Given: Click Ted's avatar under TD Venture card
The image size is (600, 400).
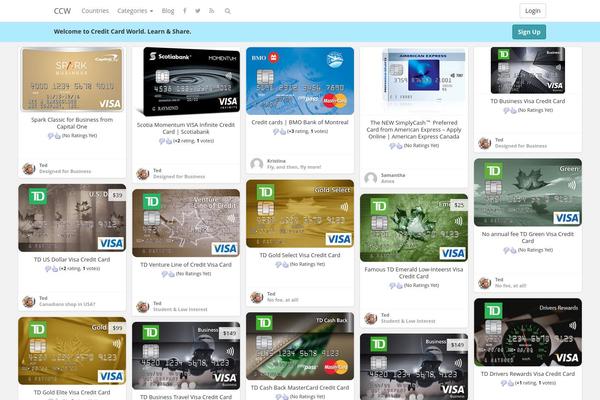Looking at the screenshot, I should (143, 307).
